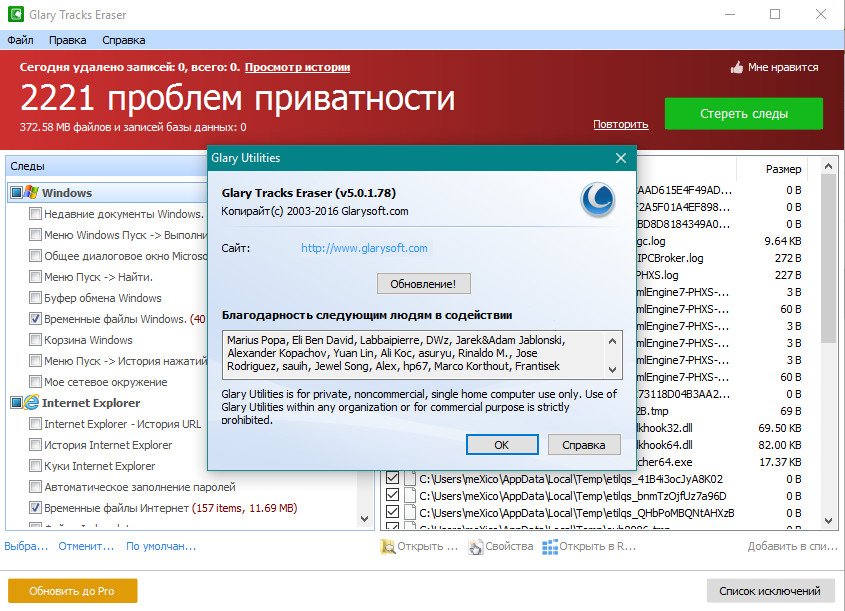845x611 pixels.
Task: Enable 'Корзина Windows' checkbox
Action: (35, 339)
